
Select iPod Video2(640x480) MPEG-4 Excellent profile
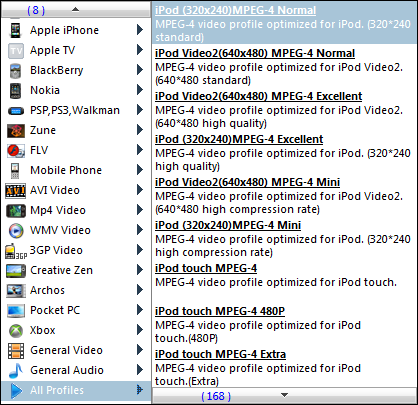[283, 110]
